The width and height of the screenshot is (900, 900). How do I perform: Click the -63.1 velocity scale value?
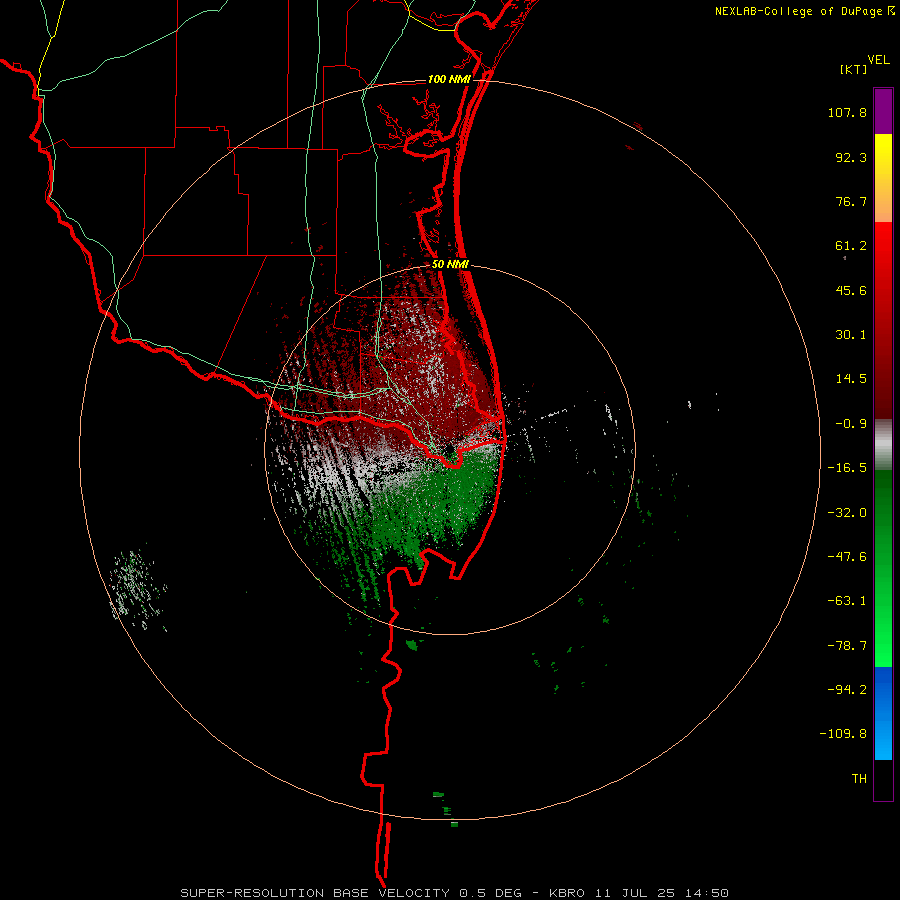[847, 601]
